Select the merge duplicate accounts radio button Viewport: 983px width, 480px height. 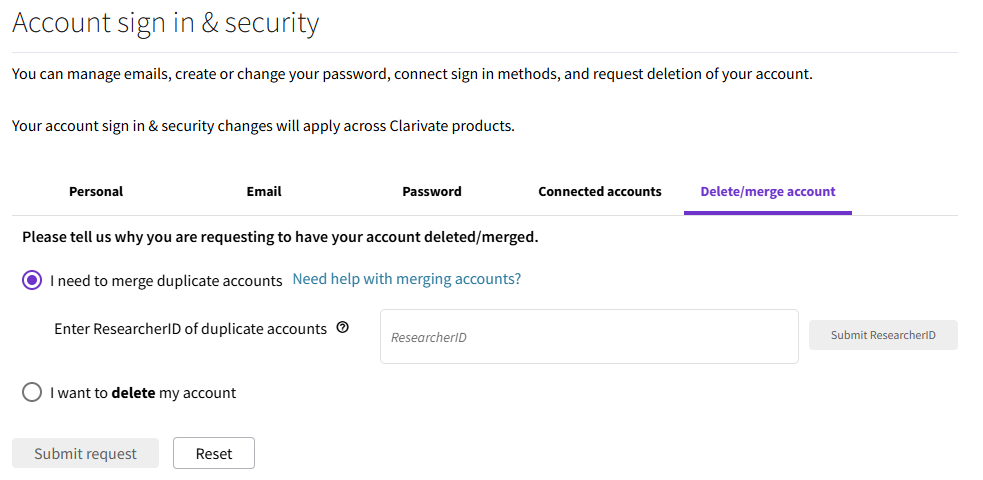[32, 280]
